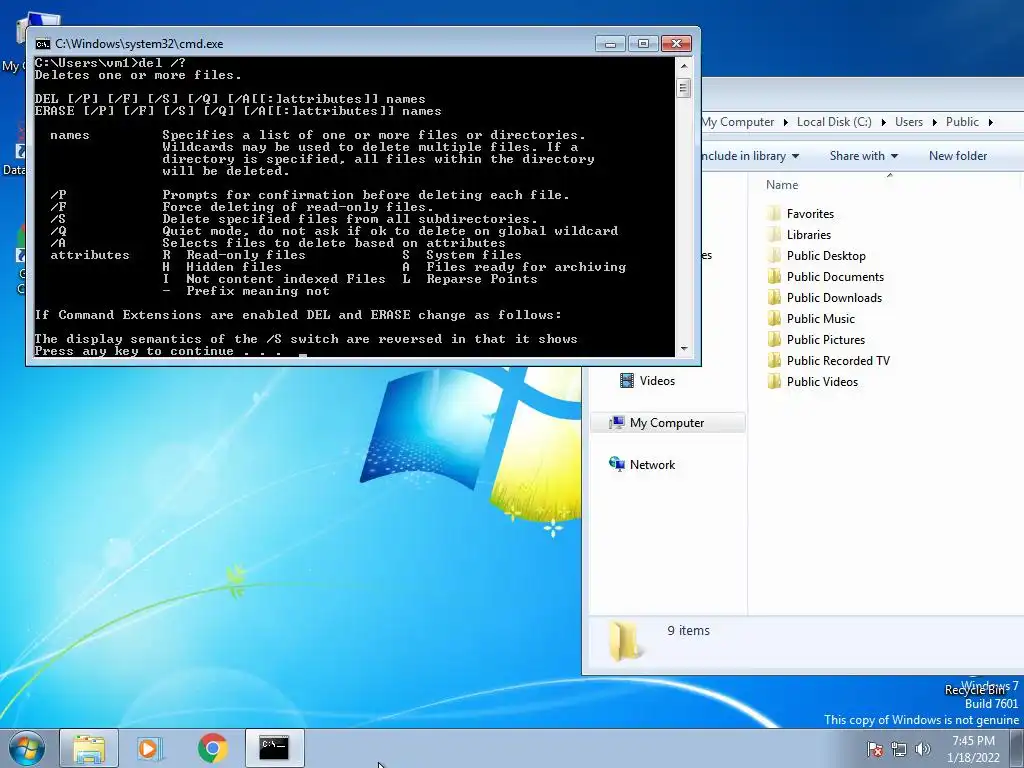Click the 'Press any key to continue' line

click(157, 351)
